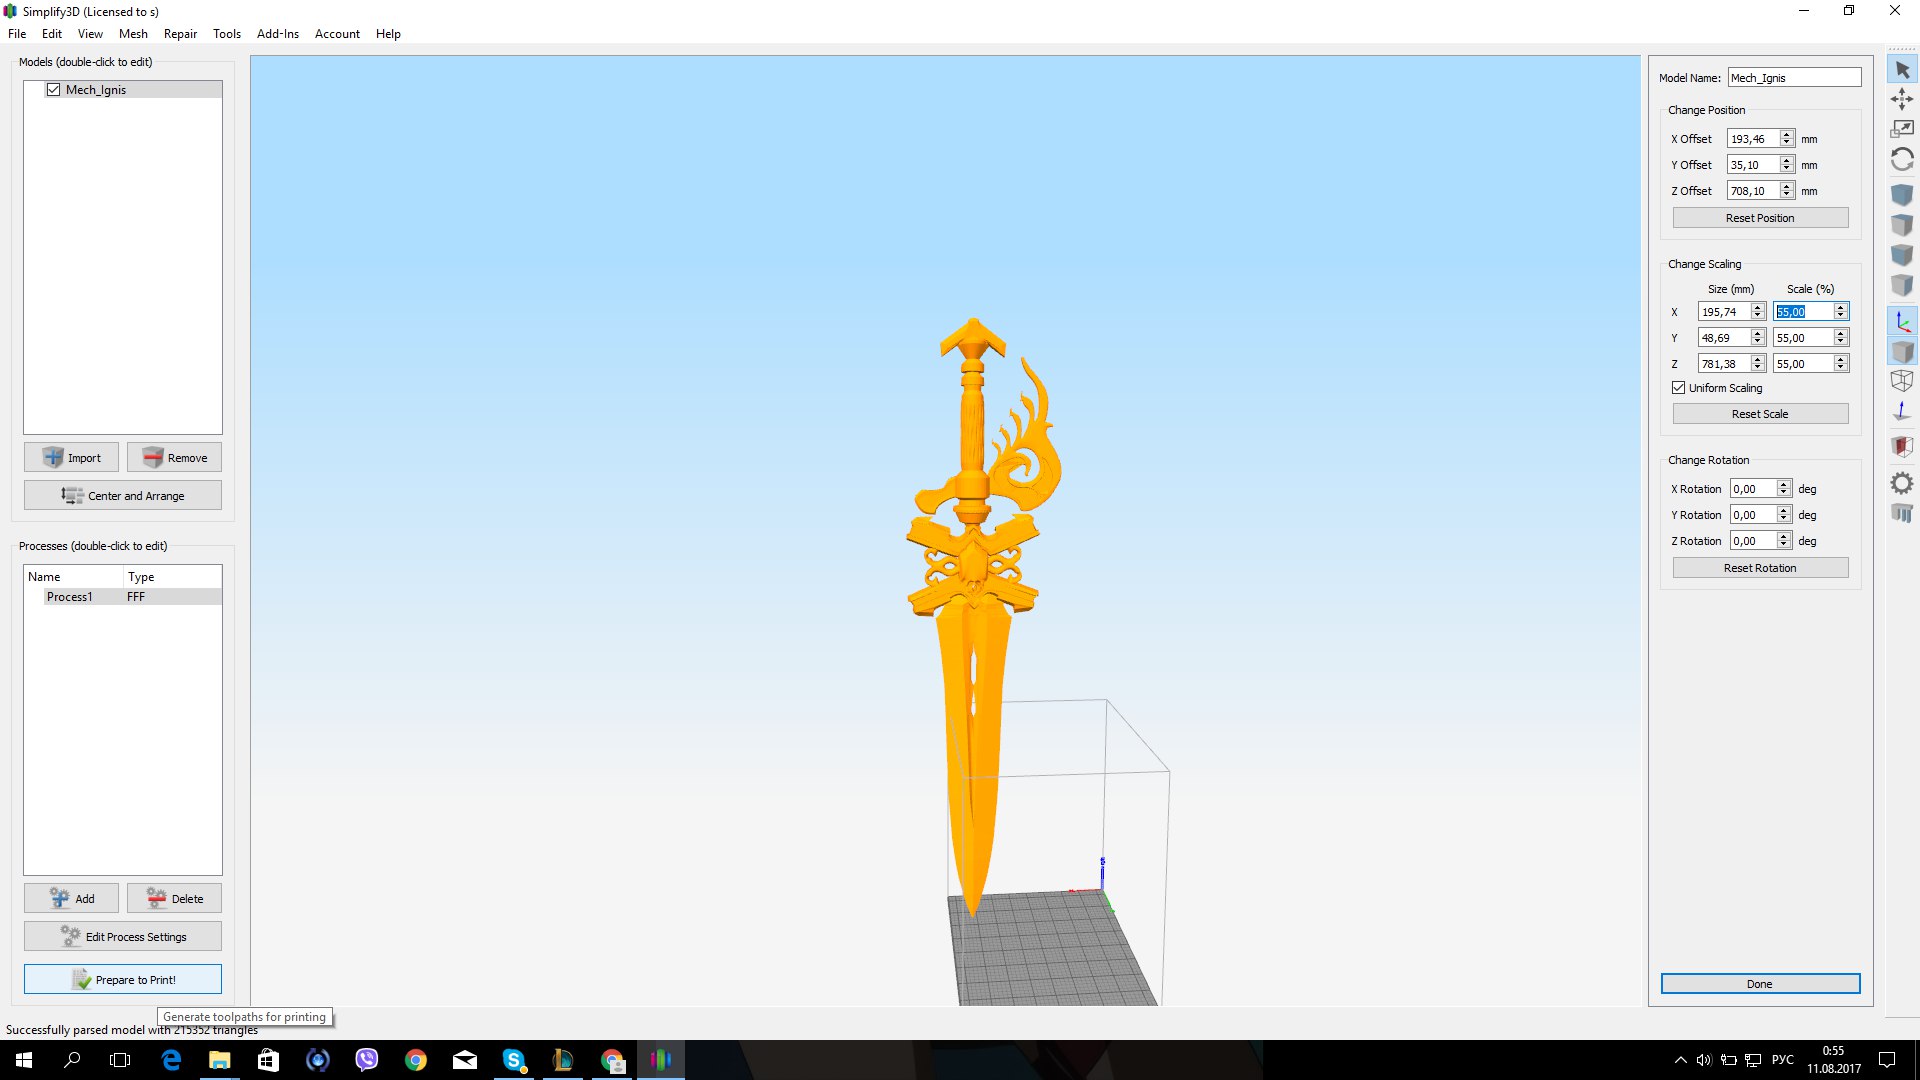
Task: Click the Simplify3D taskbar icon
Action: tap(661, 1060)
